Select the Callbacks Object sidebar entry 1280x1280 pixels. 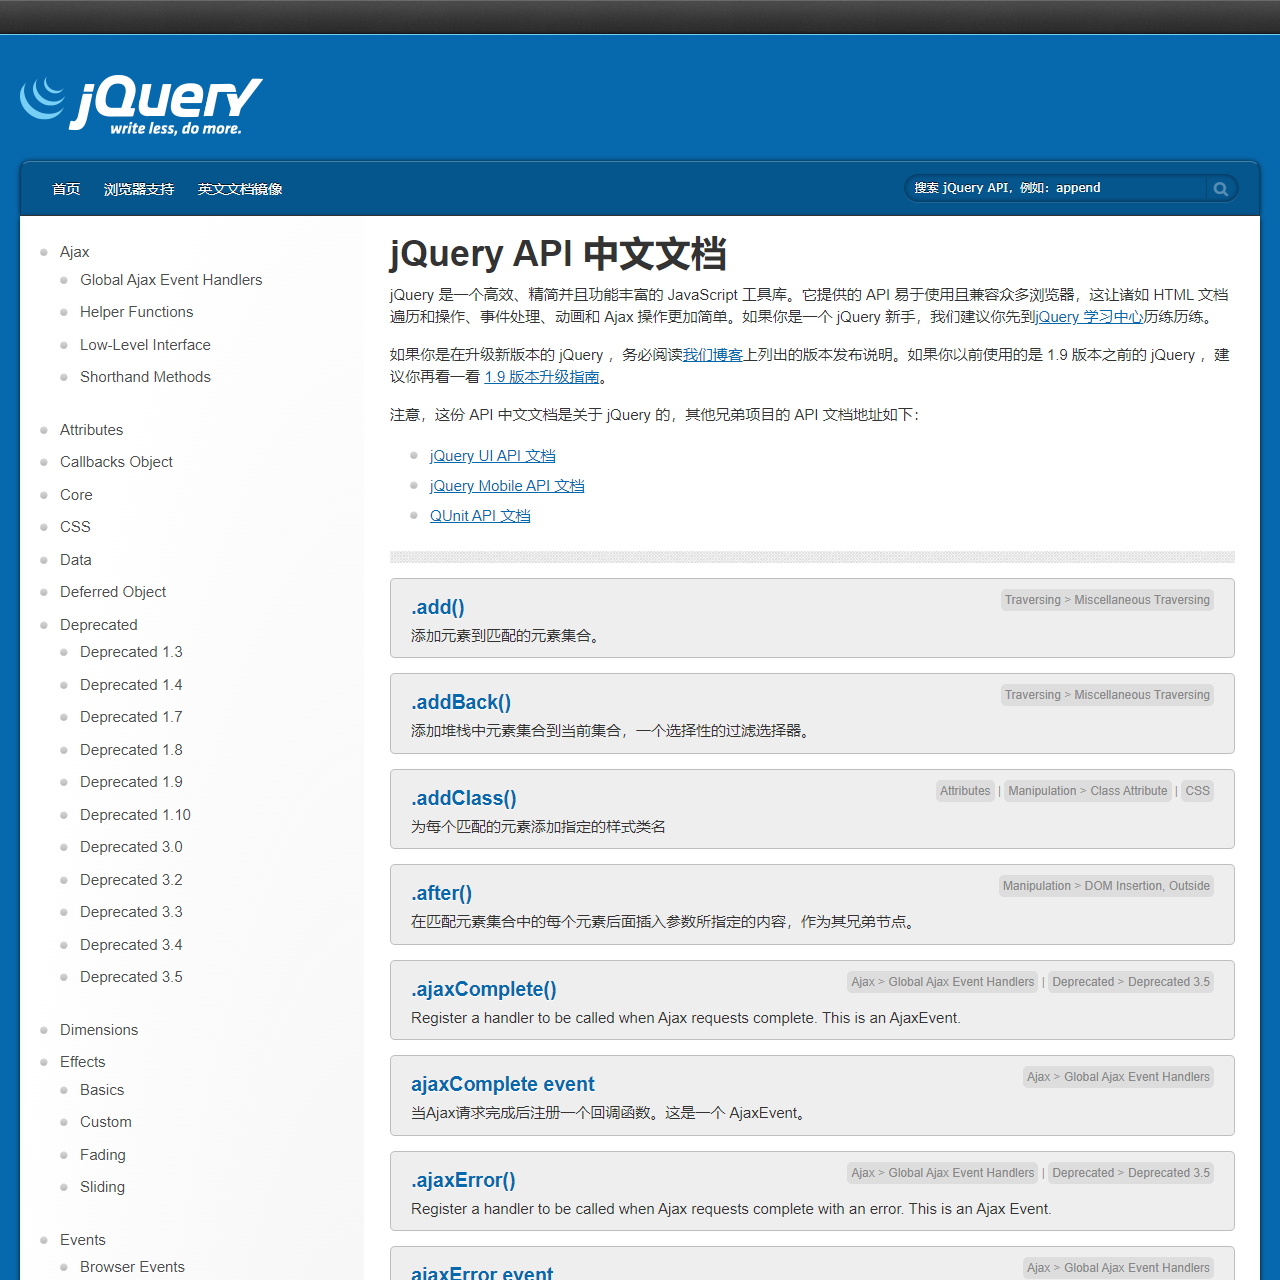[116, 462]
